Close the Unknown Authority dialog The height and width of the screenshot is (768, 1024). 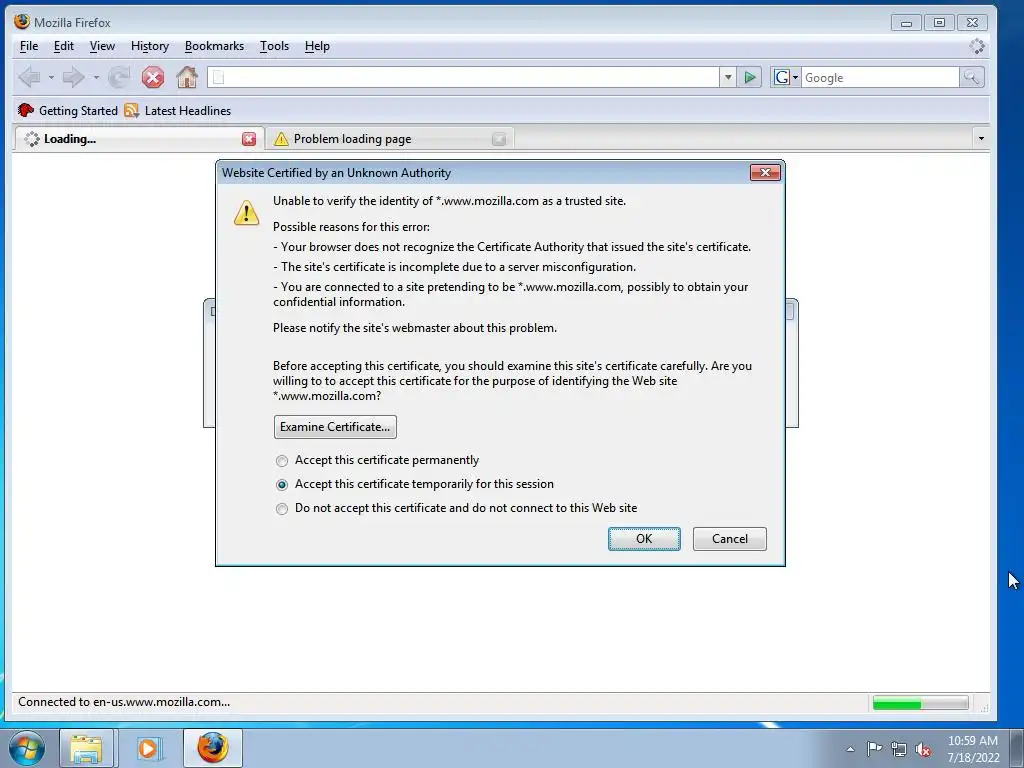(x=765, y=172)
